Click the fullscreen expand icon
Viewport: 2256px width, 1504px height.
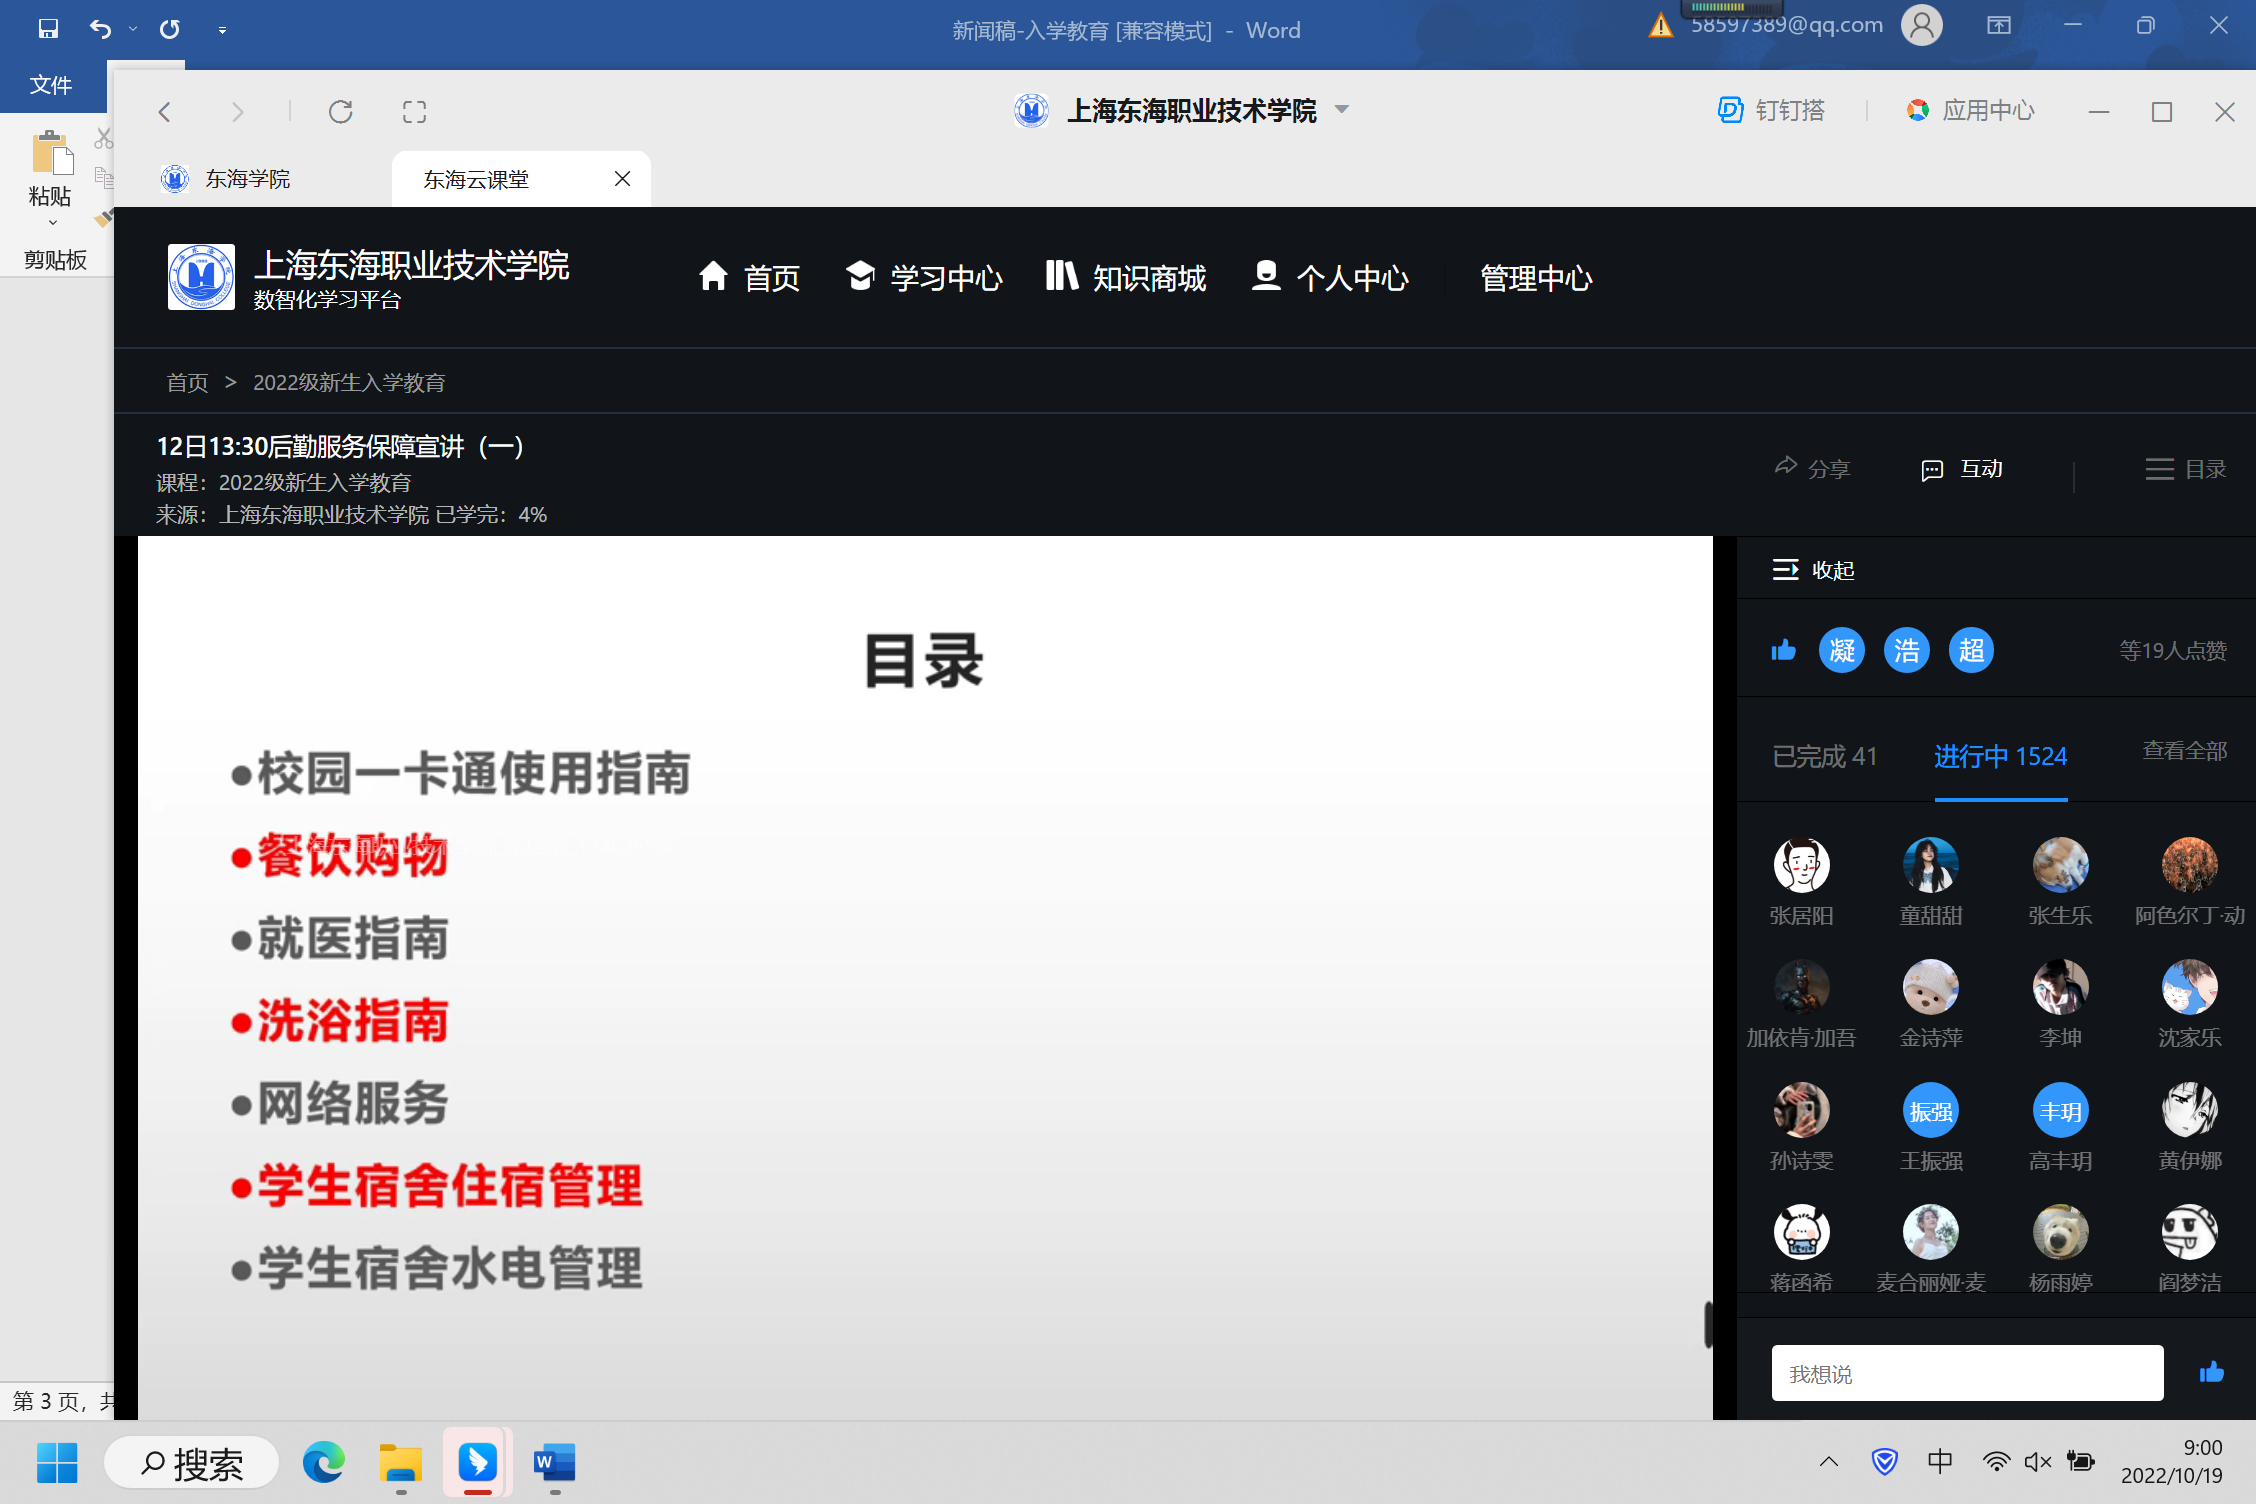tap(414, 112)
